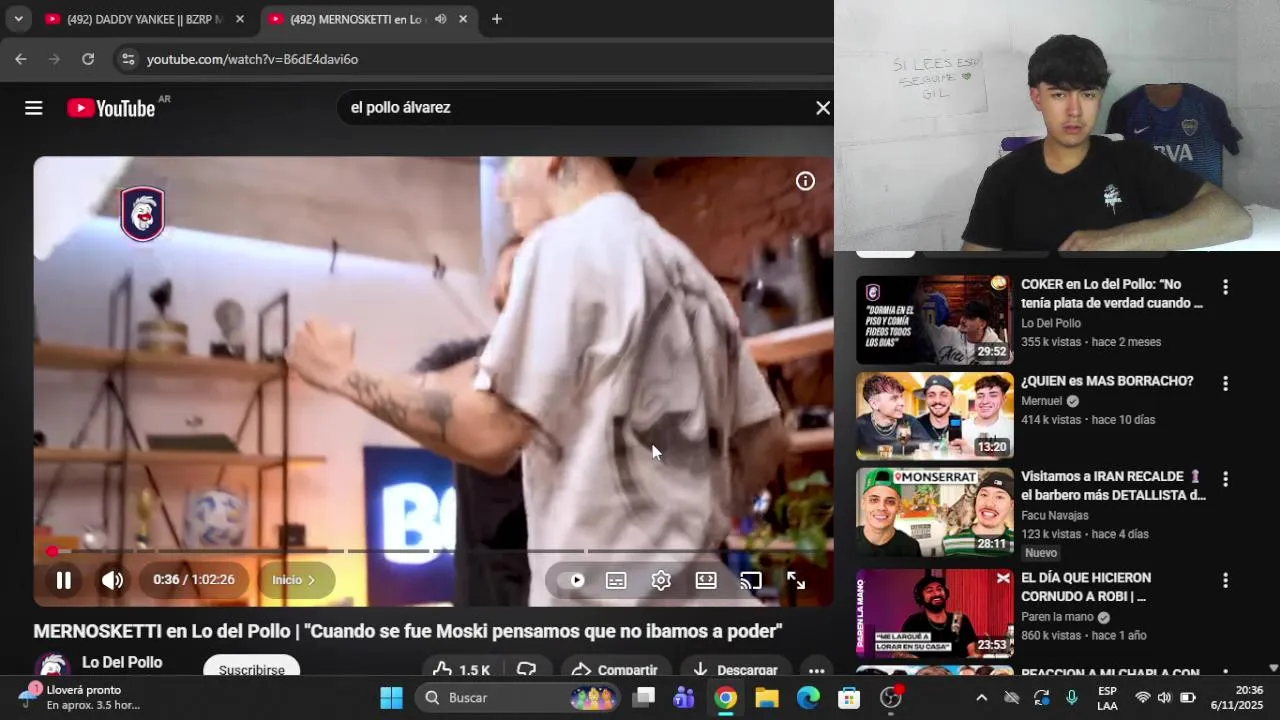The width and height of the screenshot is (1280, 720).
Task: Click the taskbar Buscar search box
Action: 518,697
